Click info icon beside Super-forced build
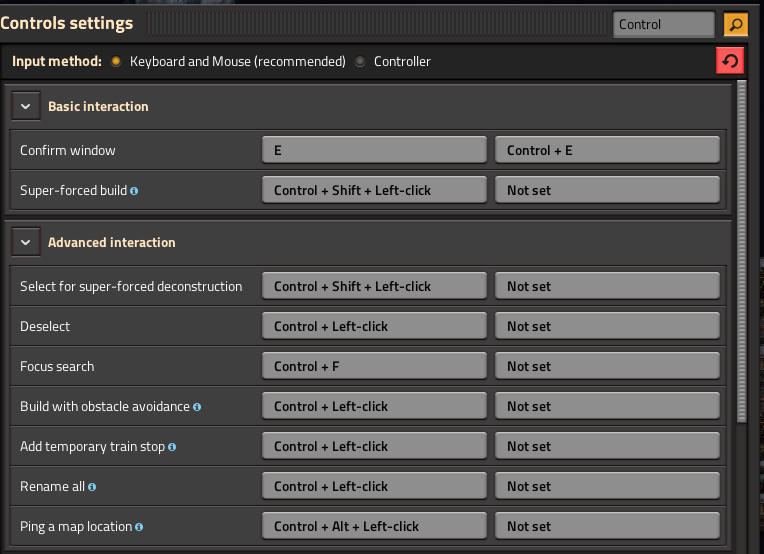 point(134,191)
